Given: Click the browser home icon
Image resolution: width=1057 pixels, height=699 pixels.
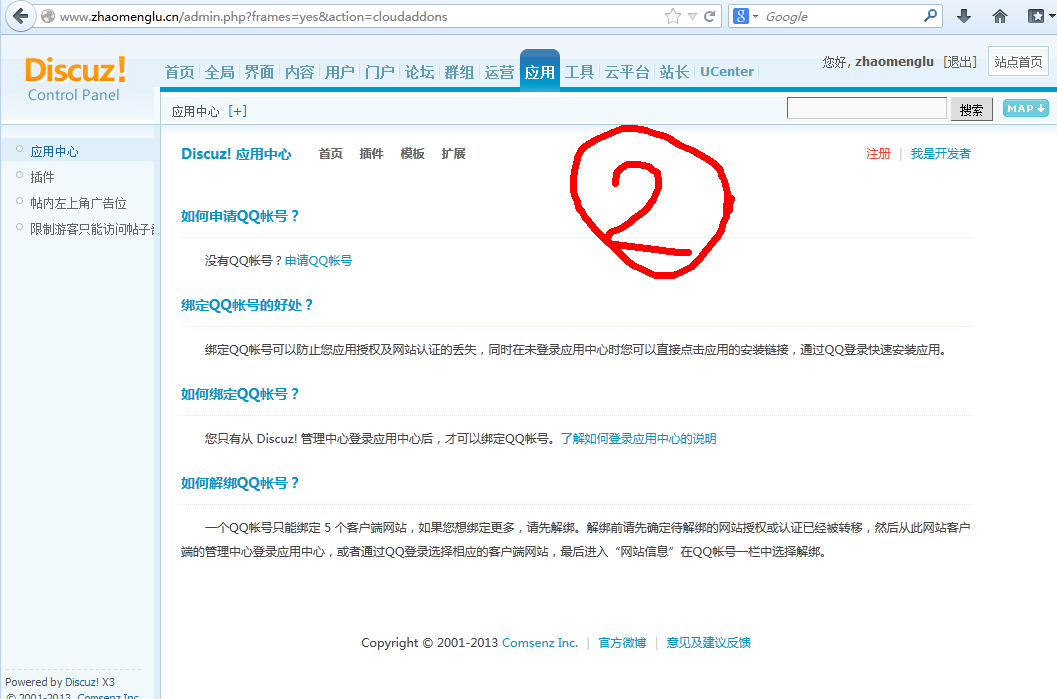Looking at the screenshot, I should pyautogui.click(x=1000, y=16).
